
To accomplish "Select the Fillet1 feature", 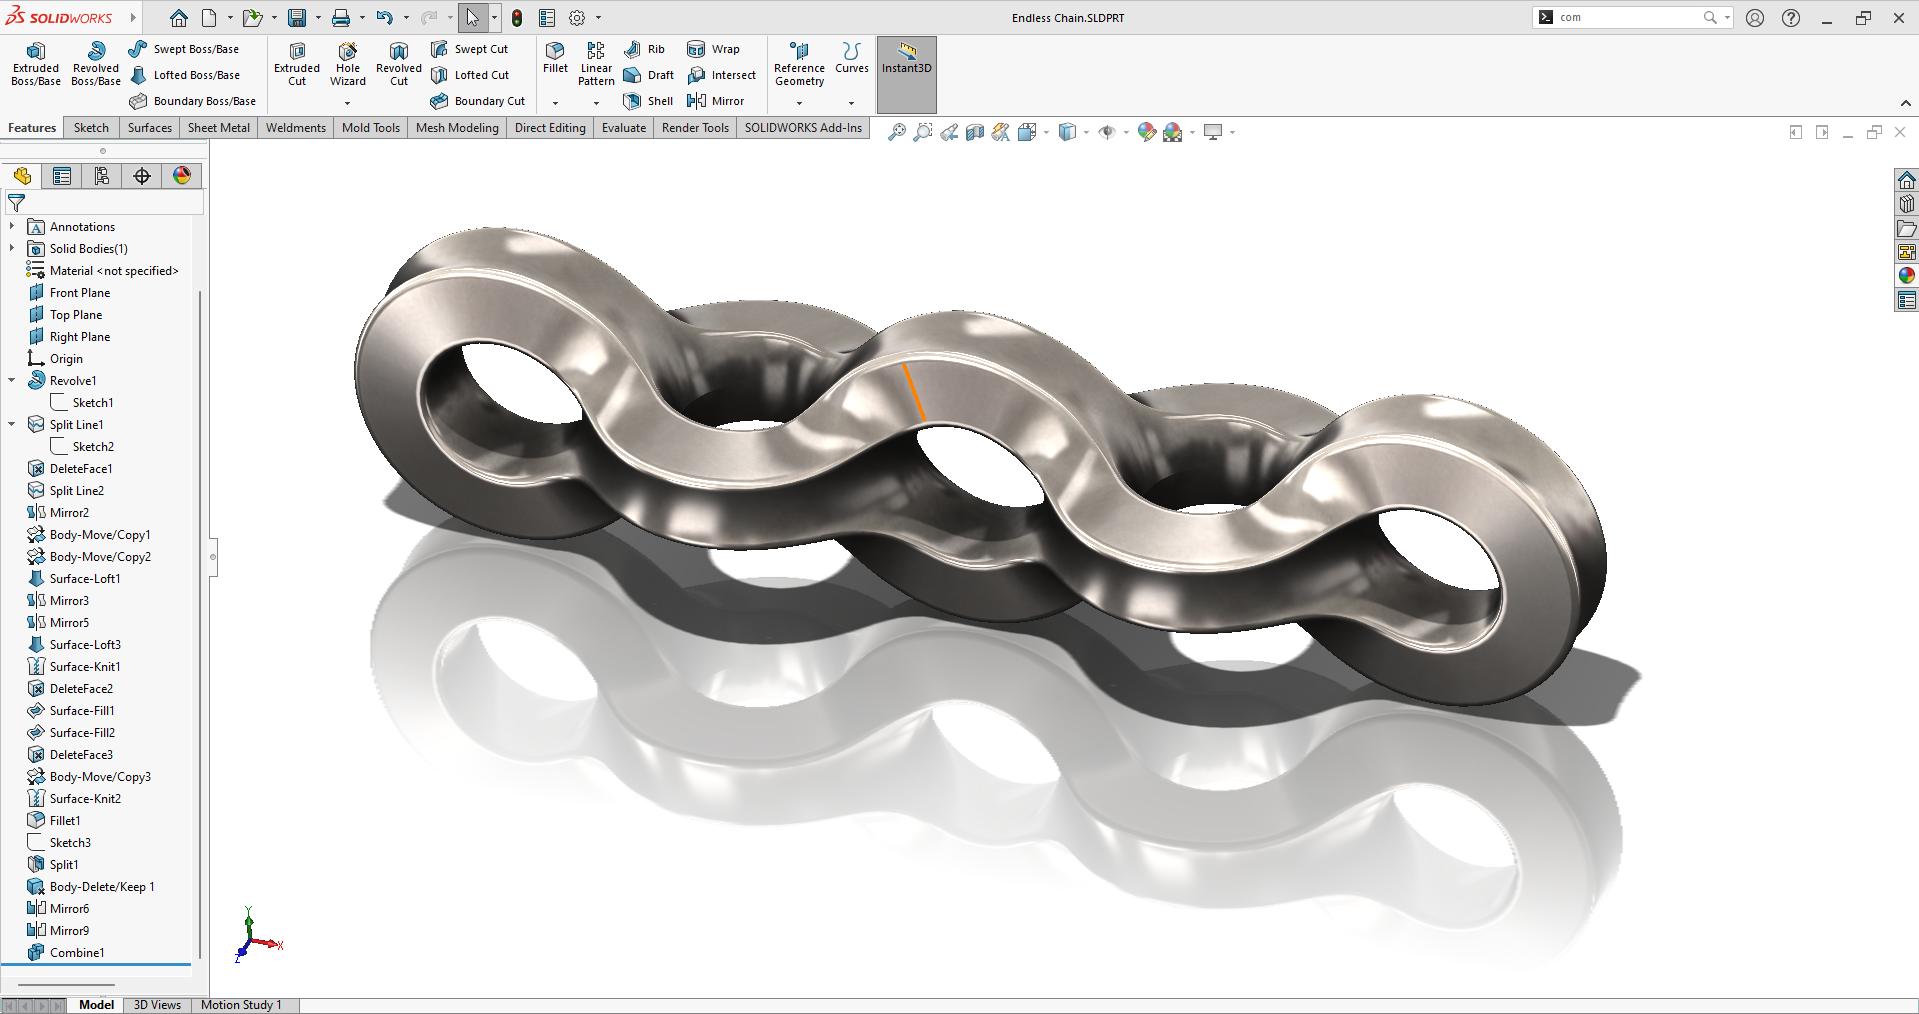I will (65, 821).
